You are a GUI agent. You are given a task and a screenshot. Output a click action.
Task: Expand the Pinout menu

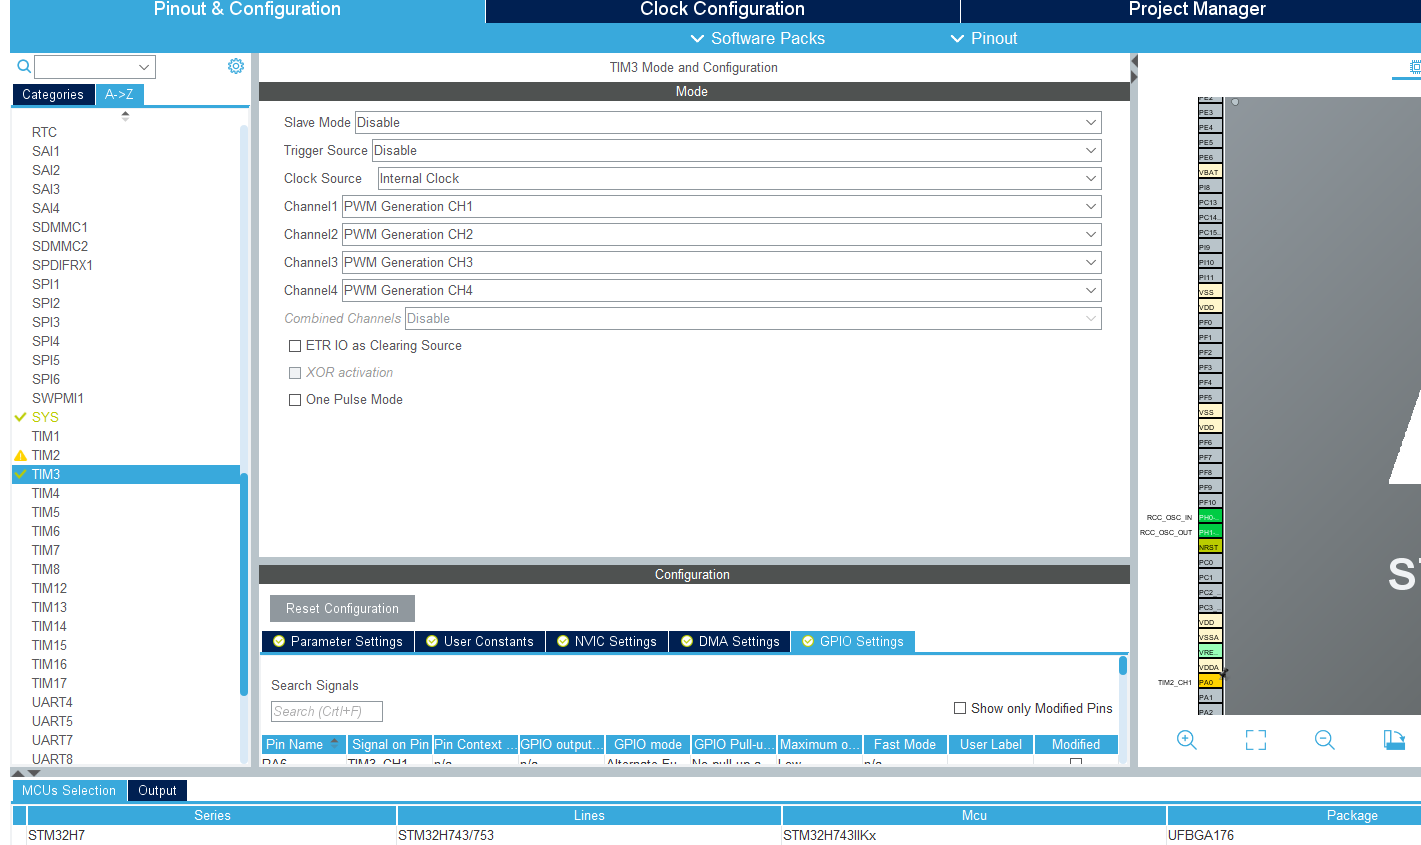[984, 38]
